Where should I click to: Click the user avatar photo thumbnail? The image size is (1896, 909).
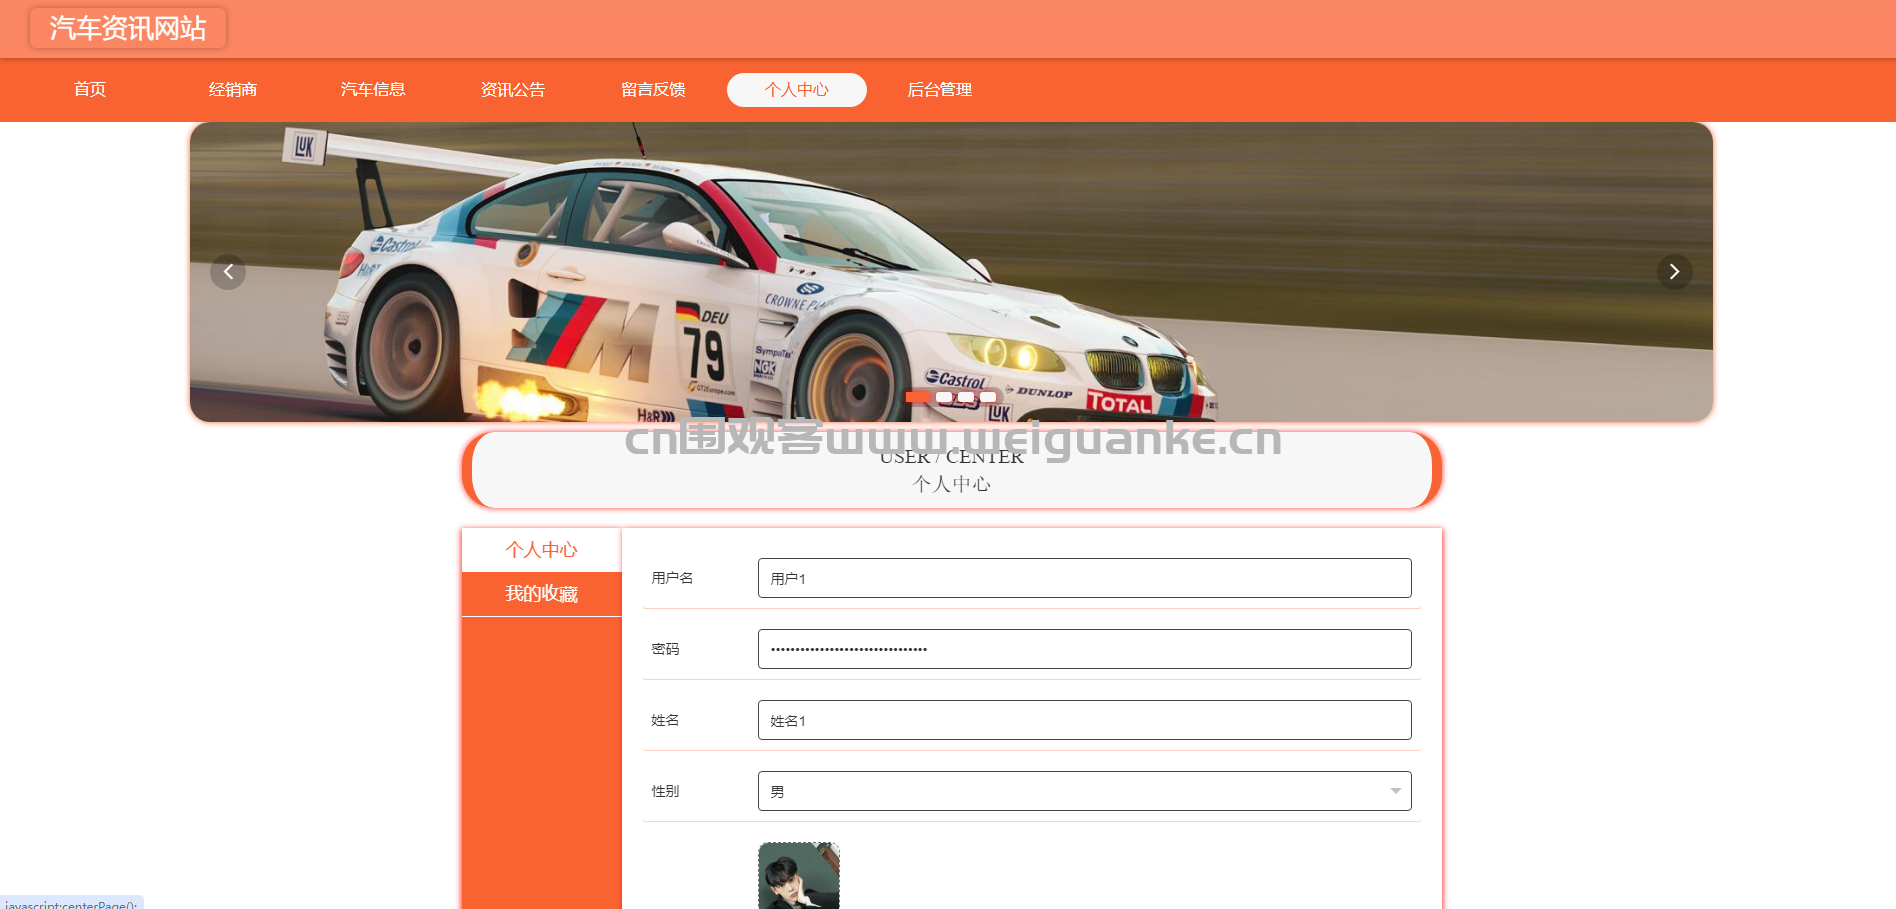(799, 876)
